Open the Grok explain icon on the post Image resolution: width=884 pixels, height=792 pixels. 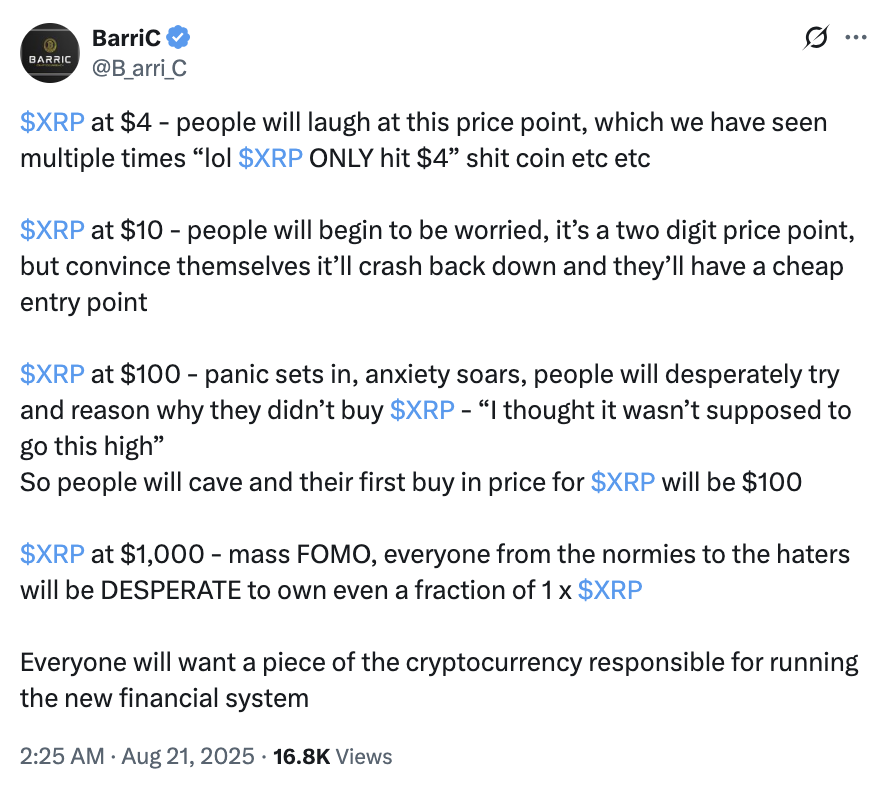pyautogui.click(x=816, y=38)
